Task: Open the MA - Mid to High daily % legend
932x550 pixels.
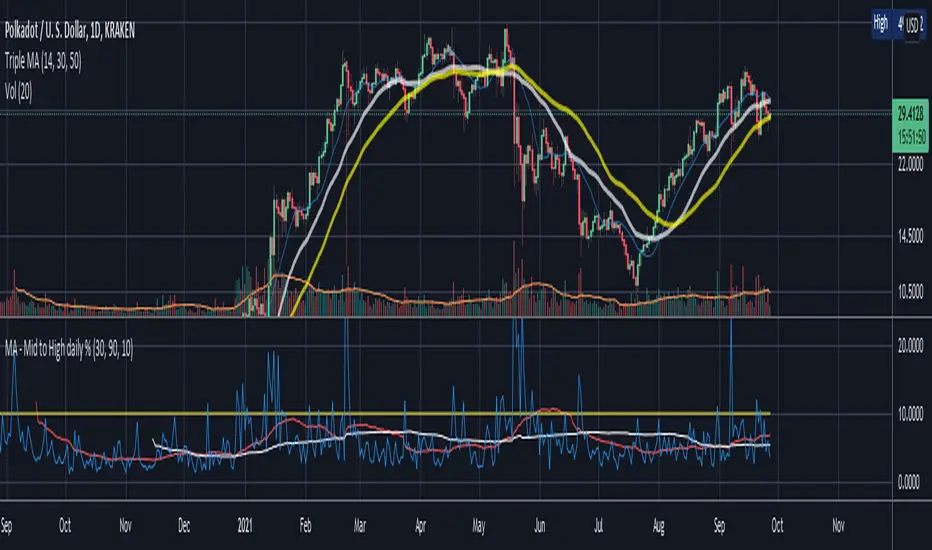Action: point(69,348)
